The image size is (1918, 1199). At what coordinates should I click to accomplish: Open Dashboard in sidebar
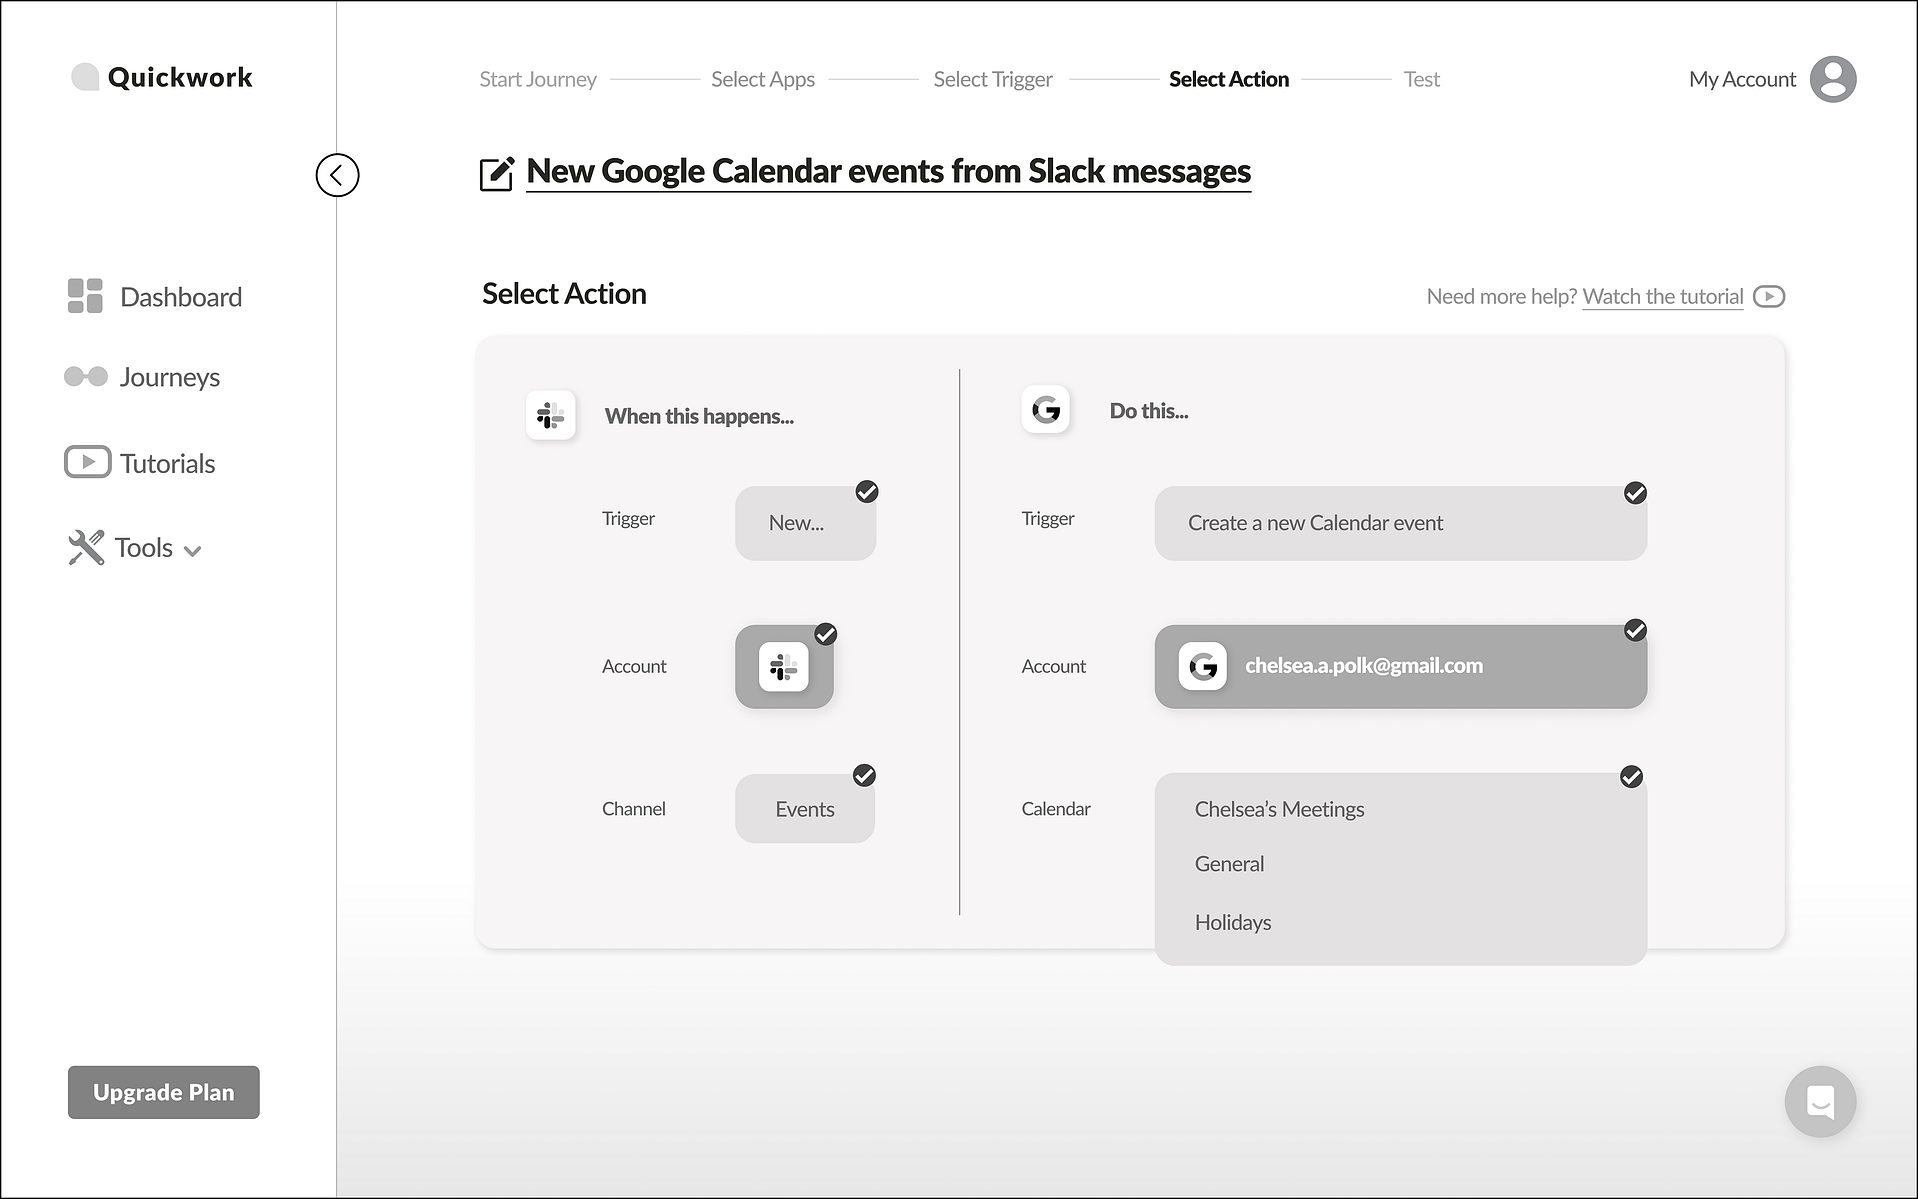155,296
